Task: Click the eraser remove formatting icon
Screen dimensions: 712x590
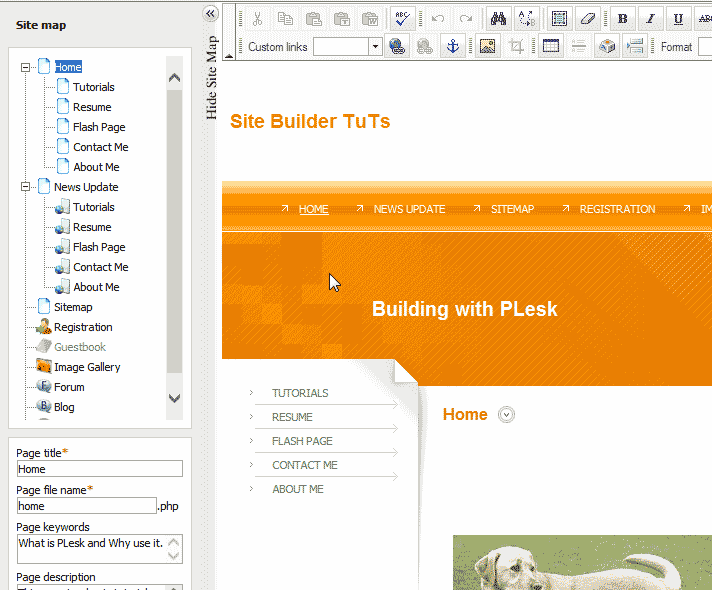Action: pos(587,19)
